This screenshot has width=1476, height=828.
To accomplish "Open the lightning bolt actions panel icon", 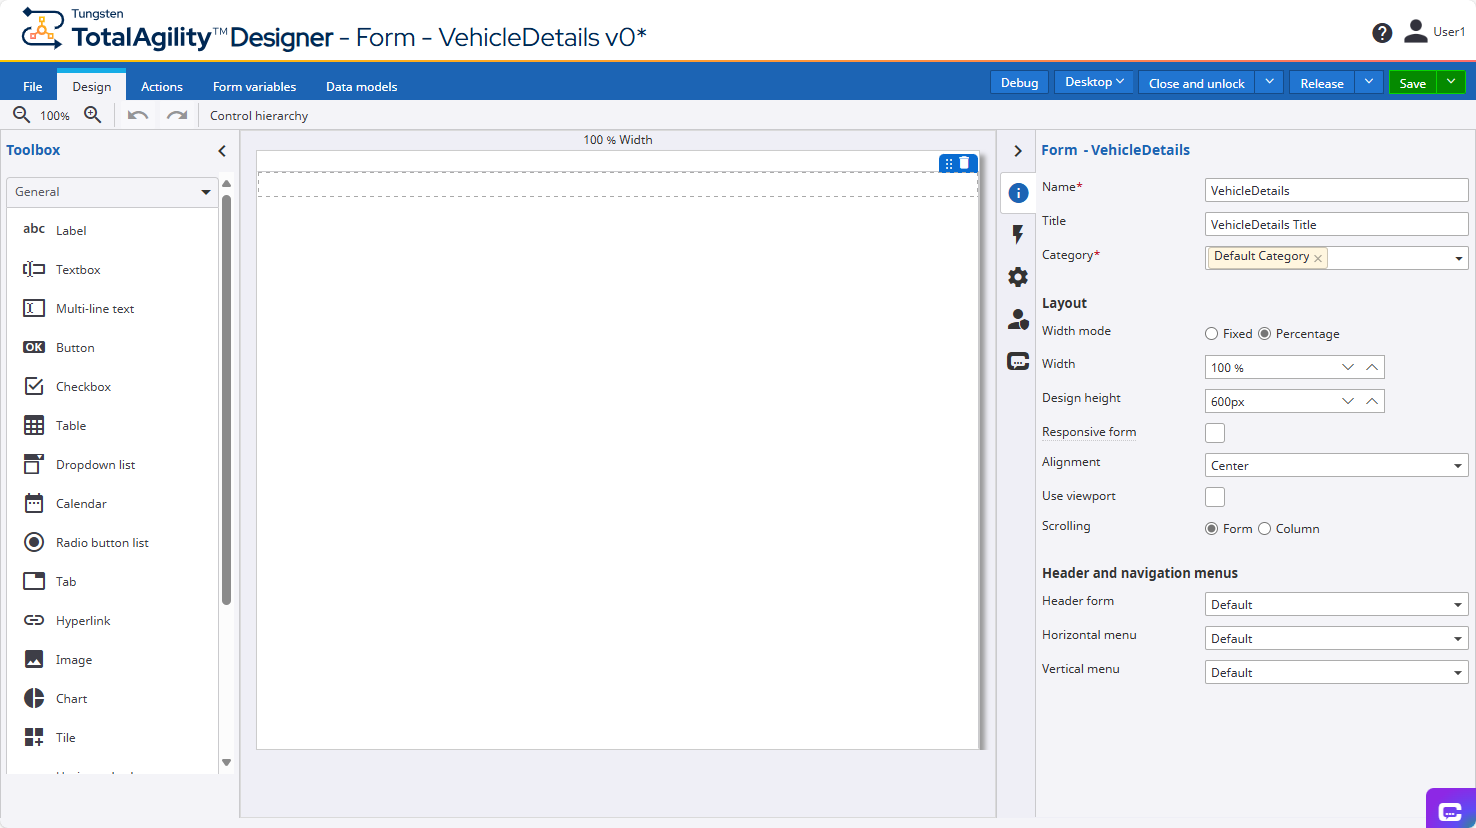I will [1018, 234].
